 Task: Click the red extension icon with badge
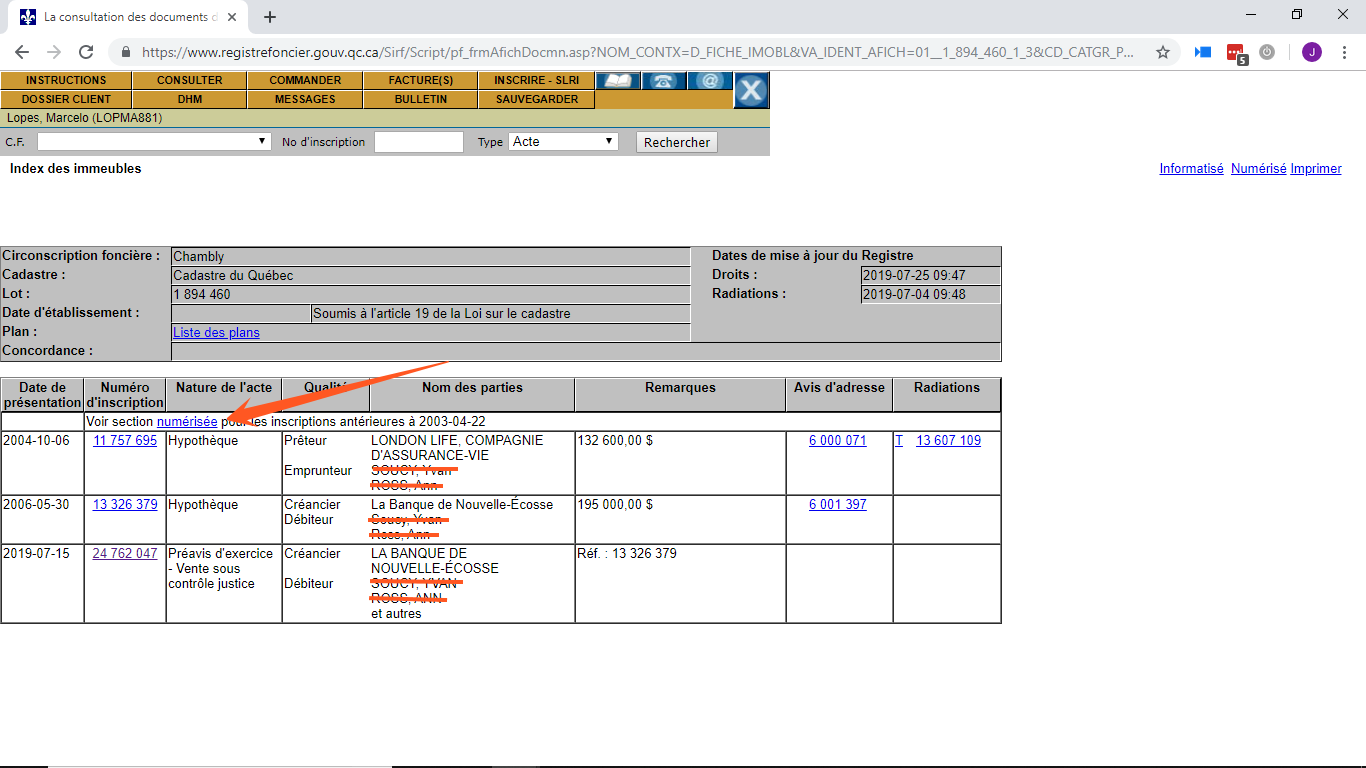(1236, 53)
